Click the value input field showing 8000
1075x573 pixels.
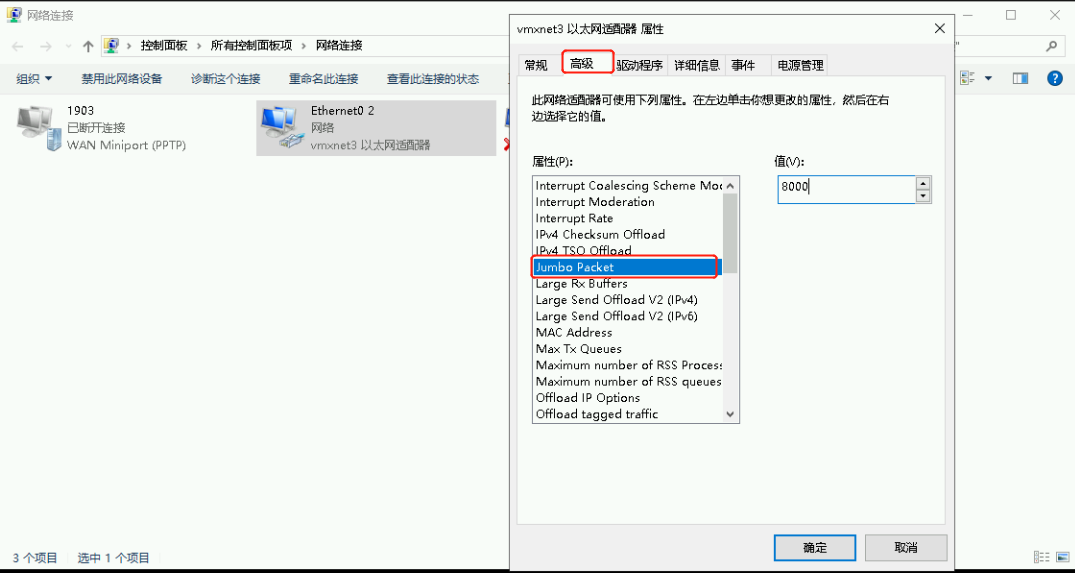[847, 189]
